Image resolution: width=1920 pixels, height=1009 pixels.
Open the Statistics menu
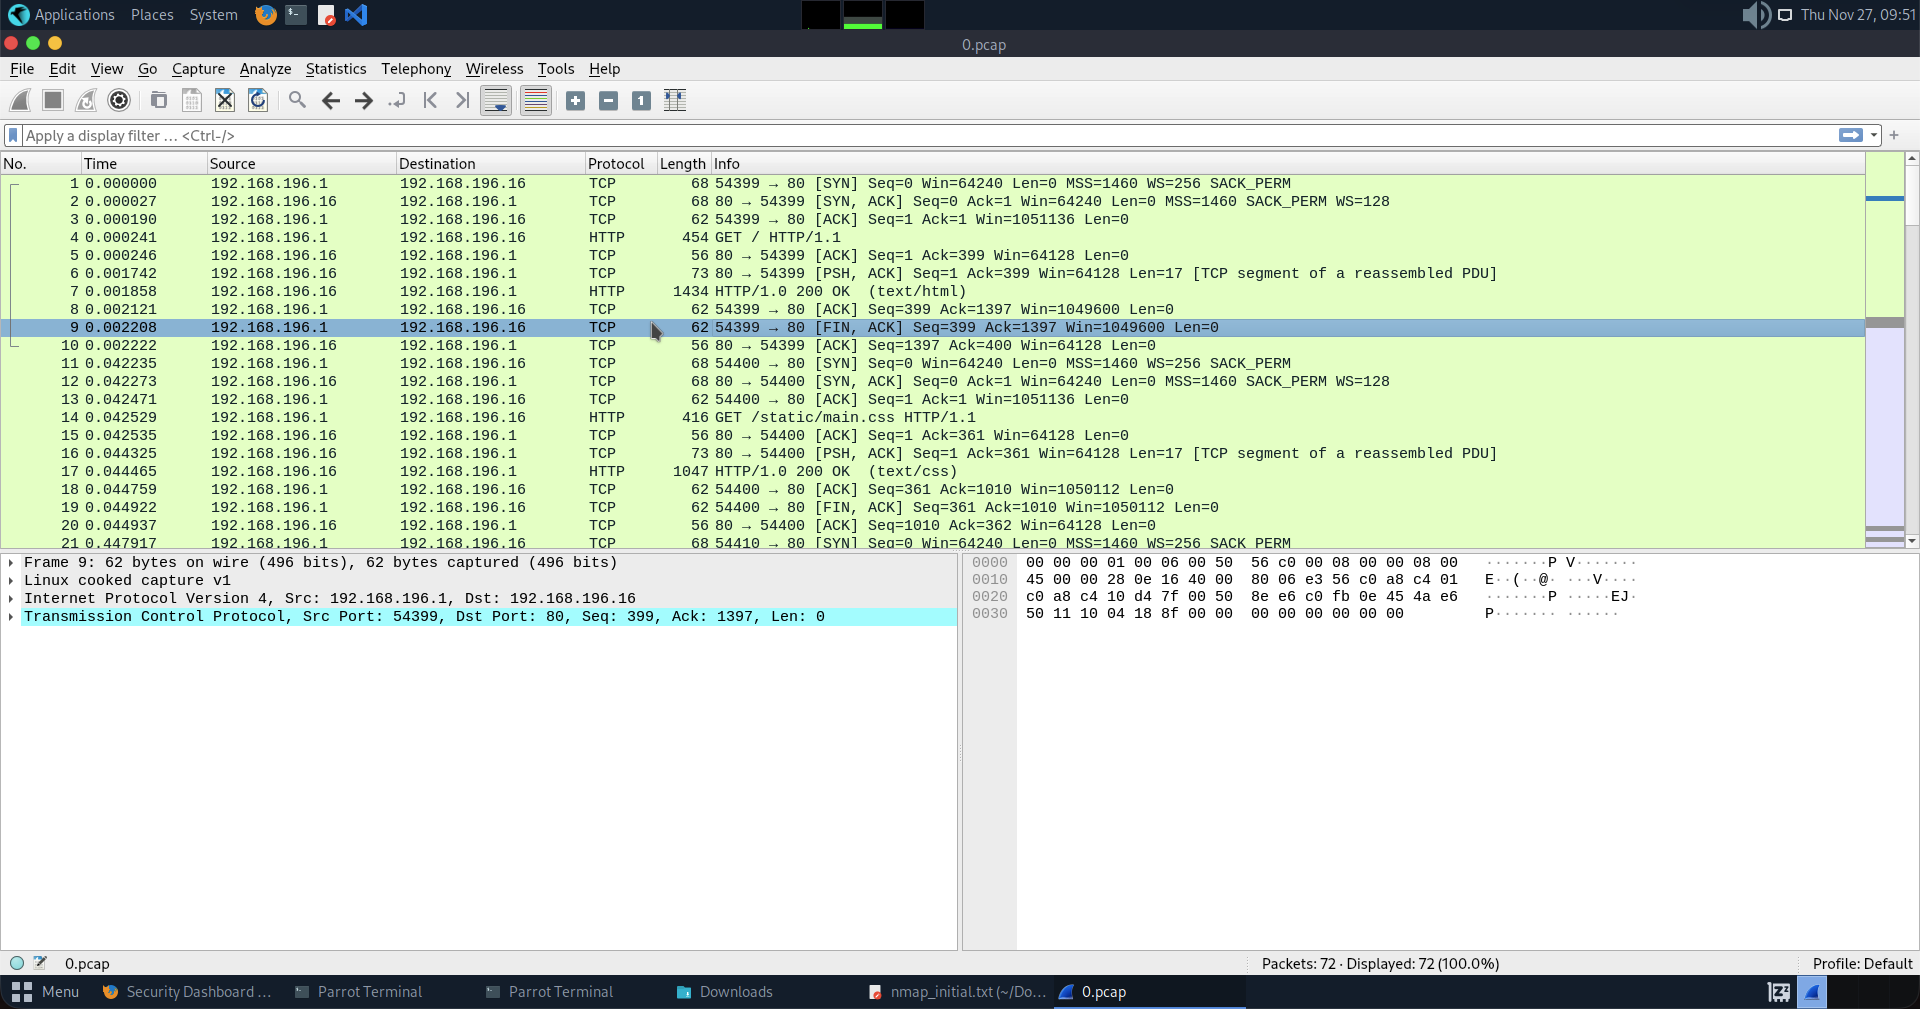point(335,69)
